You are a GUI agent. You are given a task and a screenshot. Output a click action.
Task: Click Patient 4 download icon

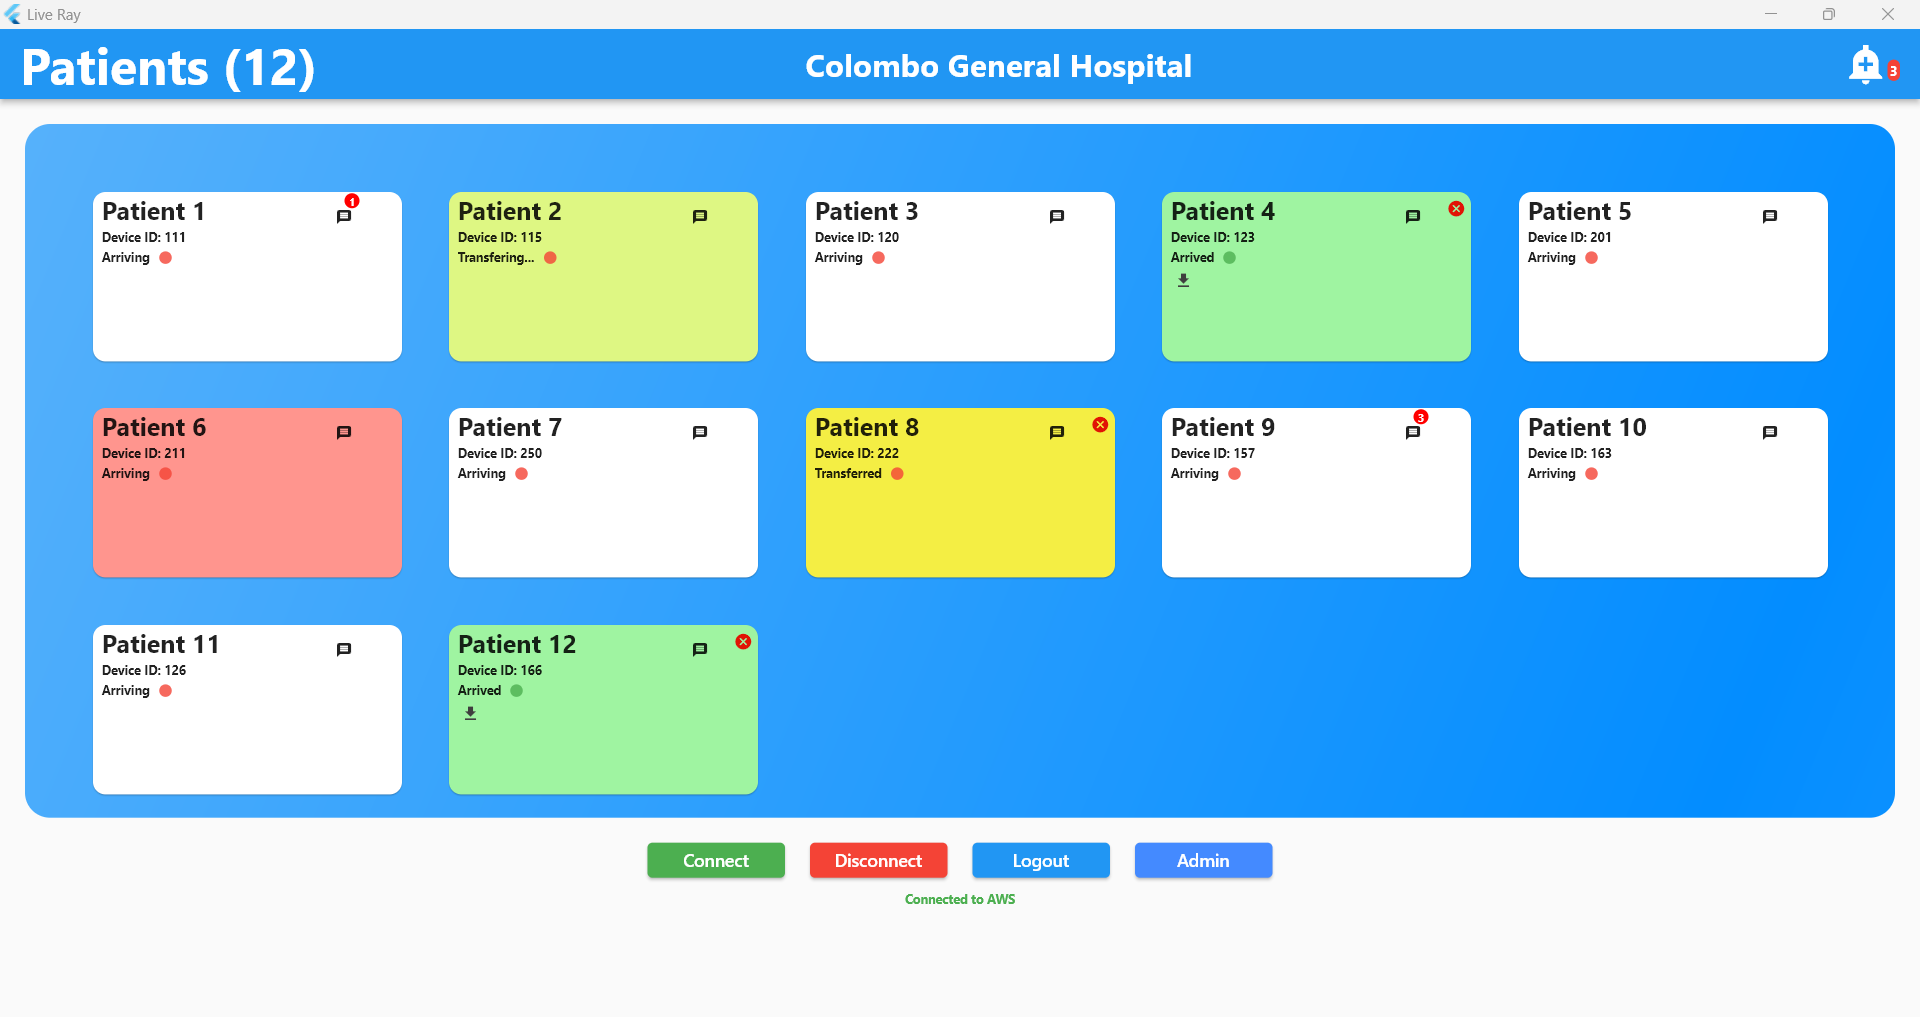pos(1183,281)
